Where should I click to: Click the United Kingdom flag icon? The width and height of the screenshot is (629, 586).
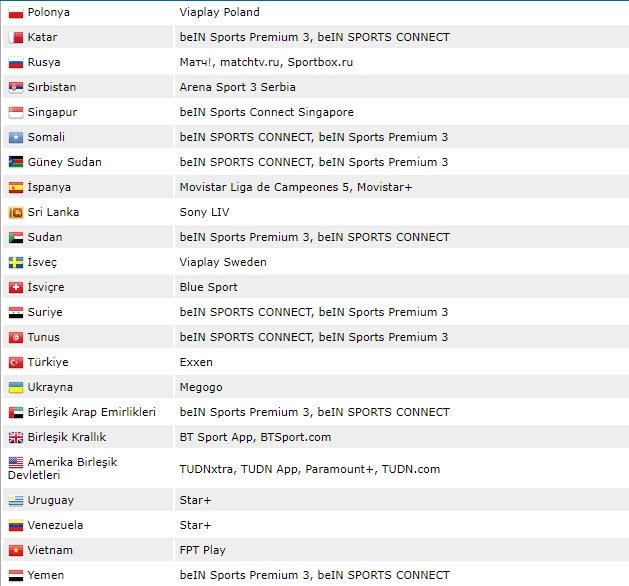pyautogui.click(x=15, y=437)
